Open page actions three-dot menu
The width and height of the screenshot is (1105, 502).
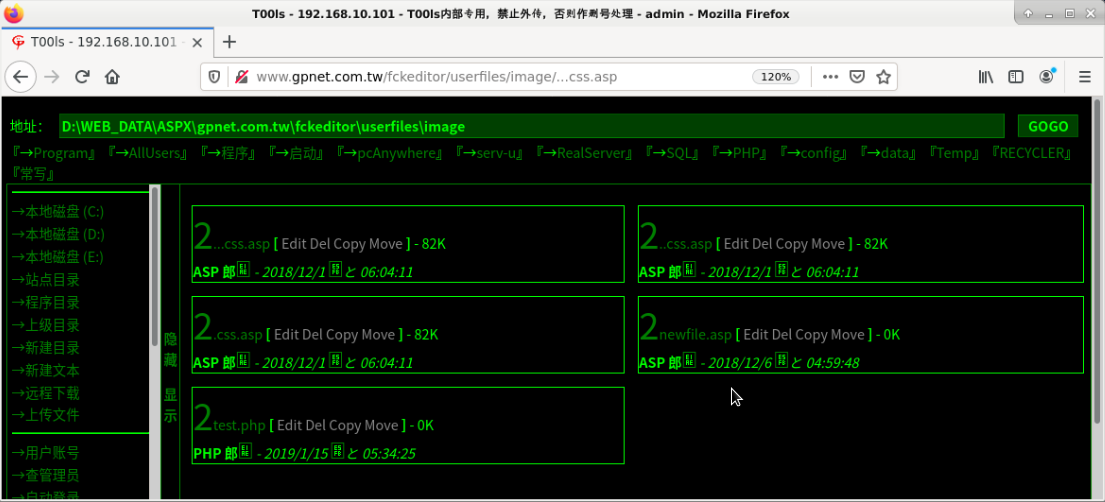pos(831,77)
